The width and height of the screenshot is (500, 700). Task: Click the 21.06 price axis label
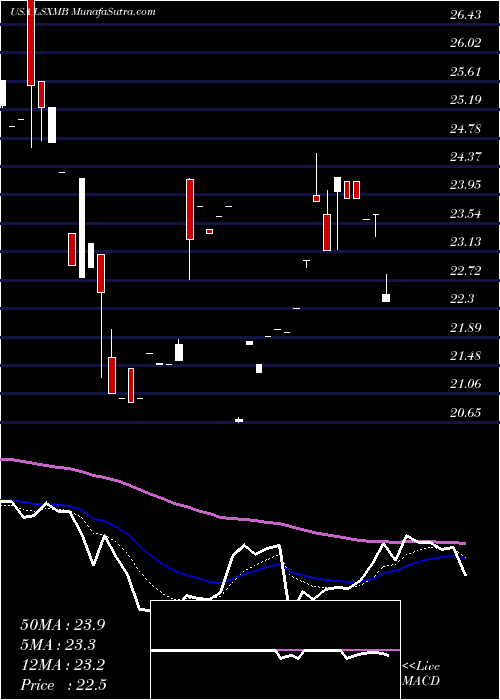(466, 384)
